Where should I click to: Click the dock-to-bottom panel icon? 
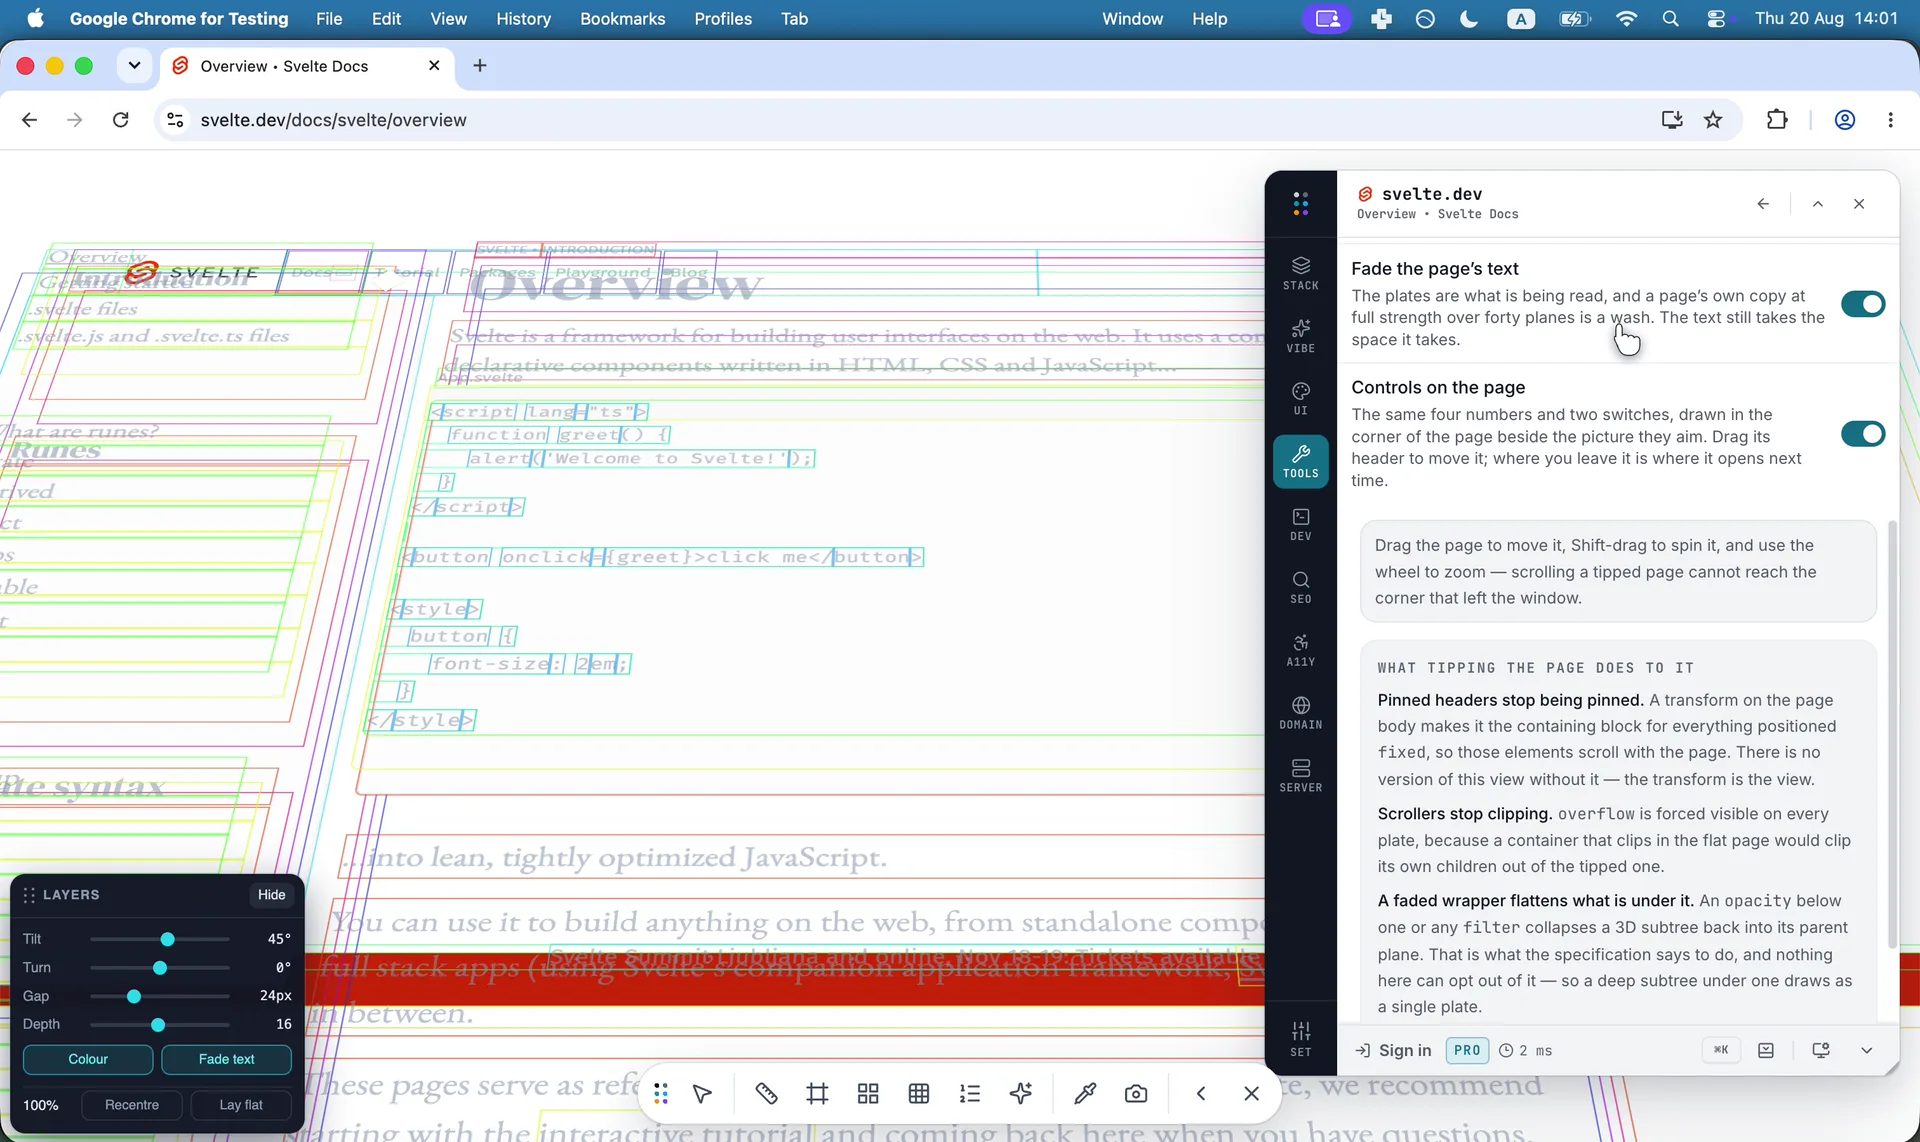1766,1050
